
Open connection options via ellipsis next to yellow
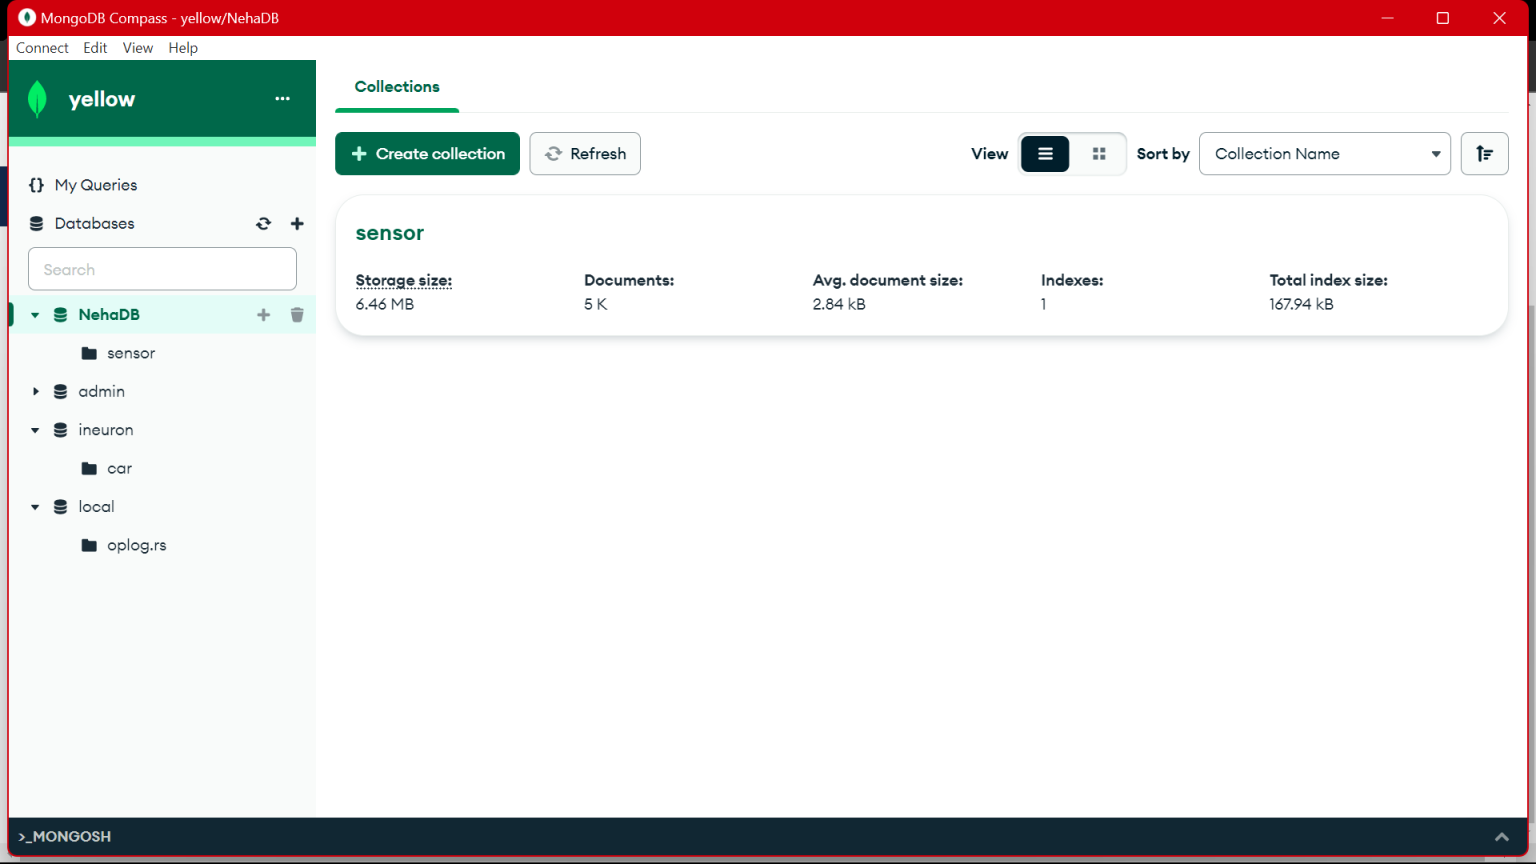pyautogui.click(x=281, y=98)
